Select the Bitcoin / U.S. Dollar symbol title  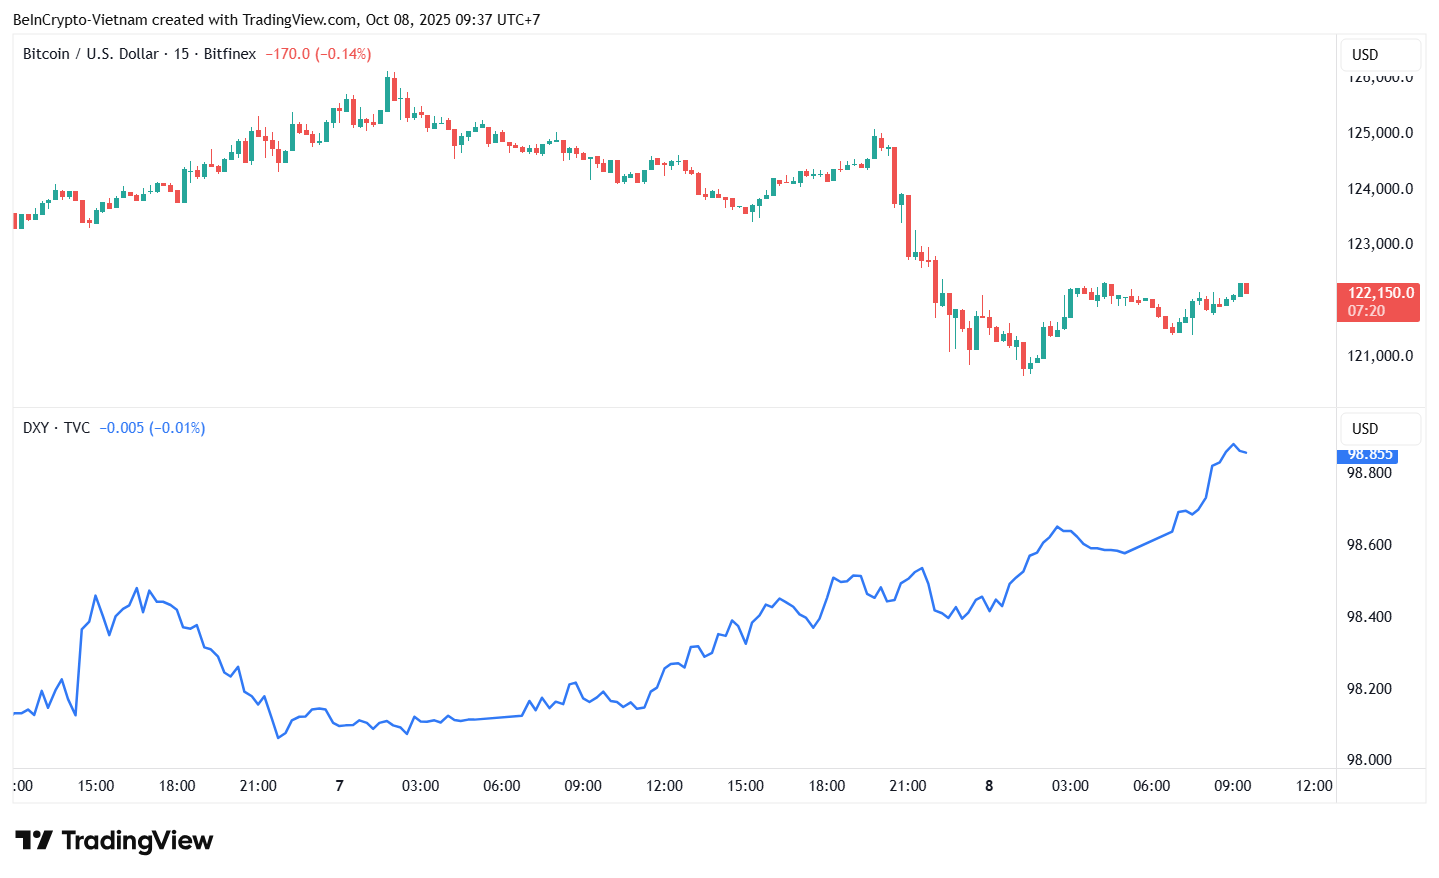tap(90, 54)
